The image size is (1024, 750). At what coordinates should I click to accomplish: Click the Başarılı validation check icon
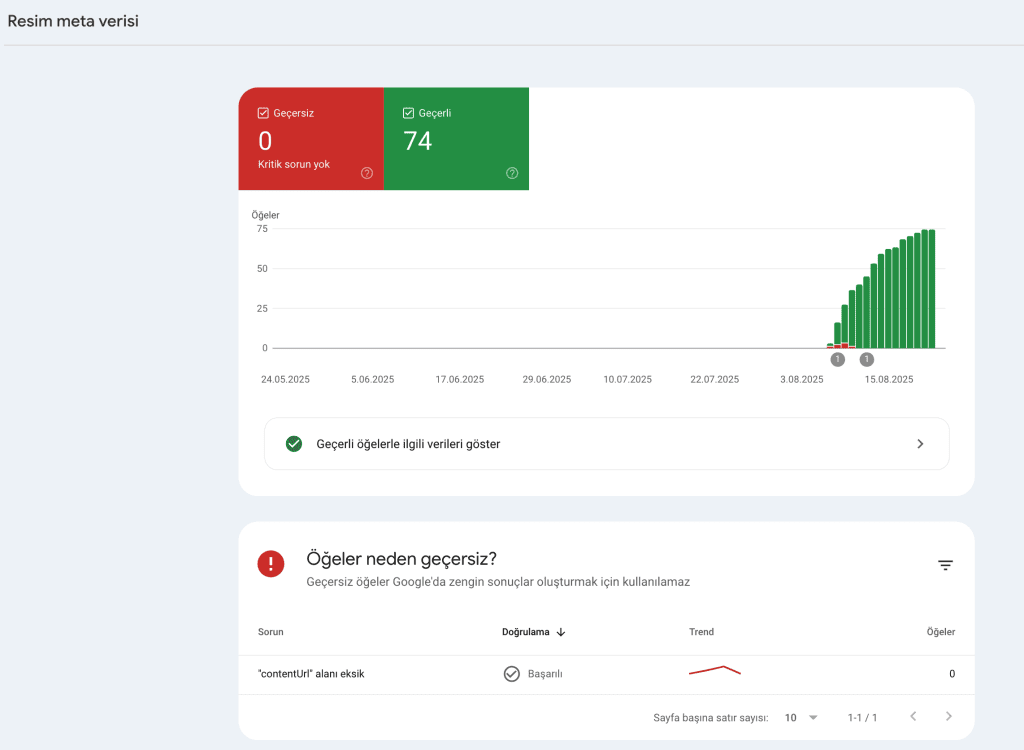coord(511,674)
